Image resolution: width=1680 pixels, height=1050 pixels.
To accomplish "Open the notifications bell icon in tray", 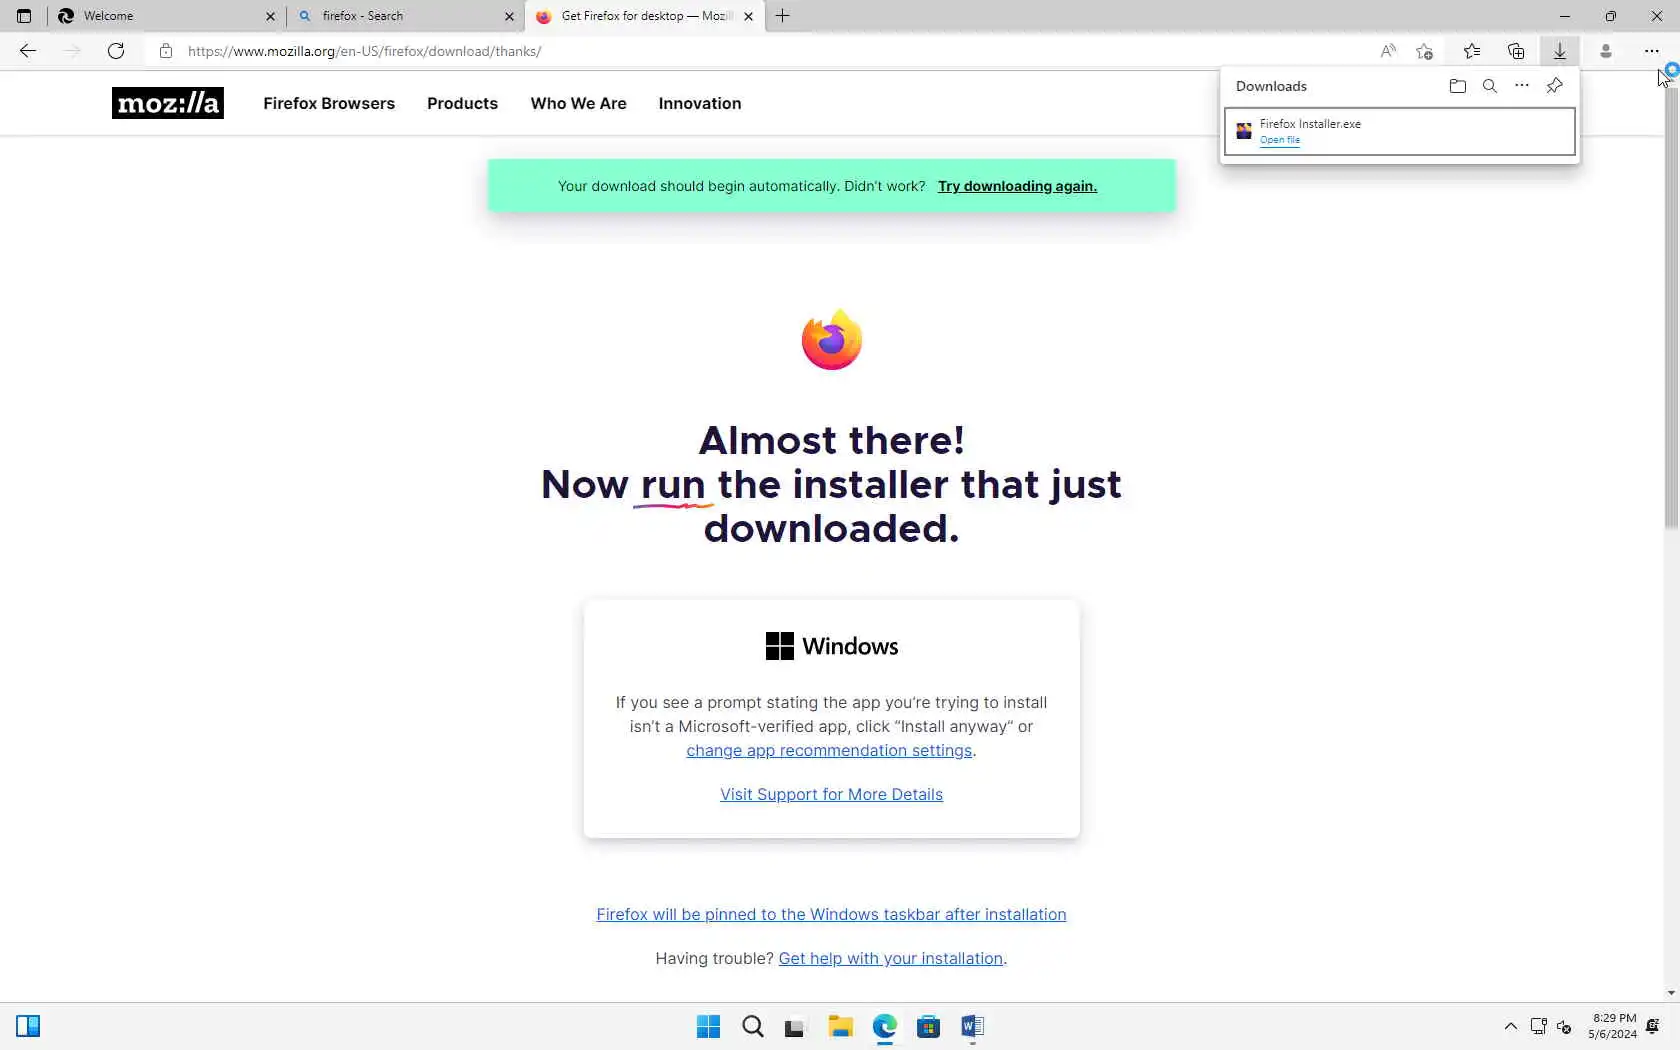I will pos(1653,1026).
